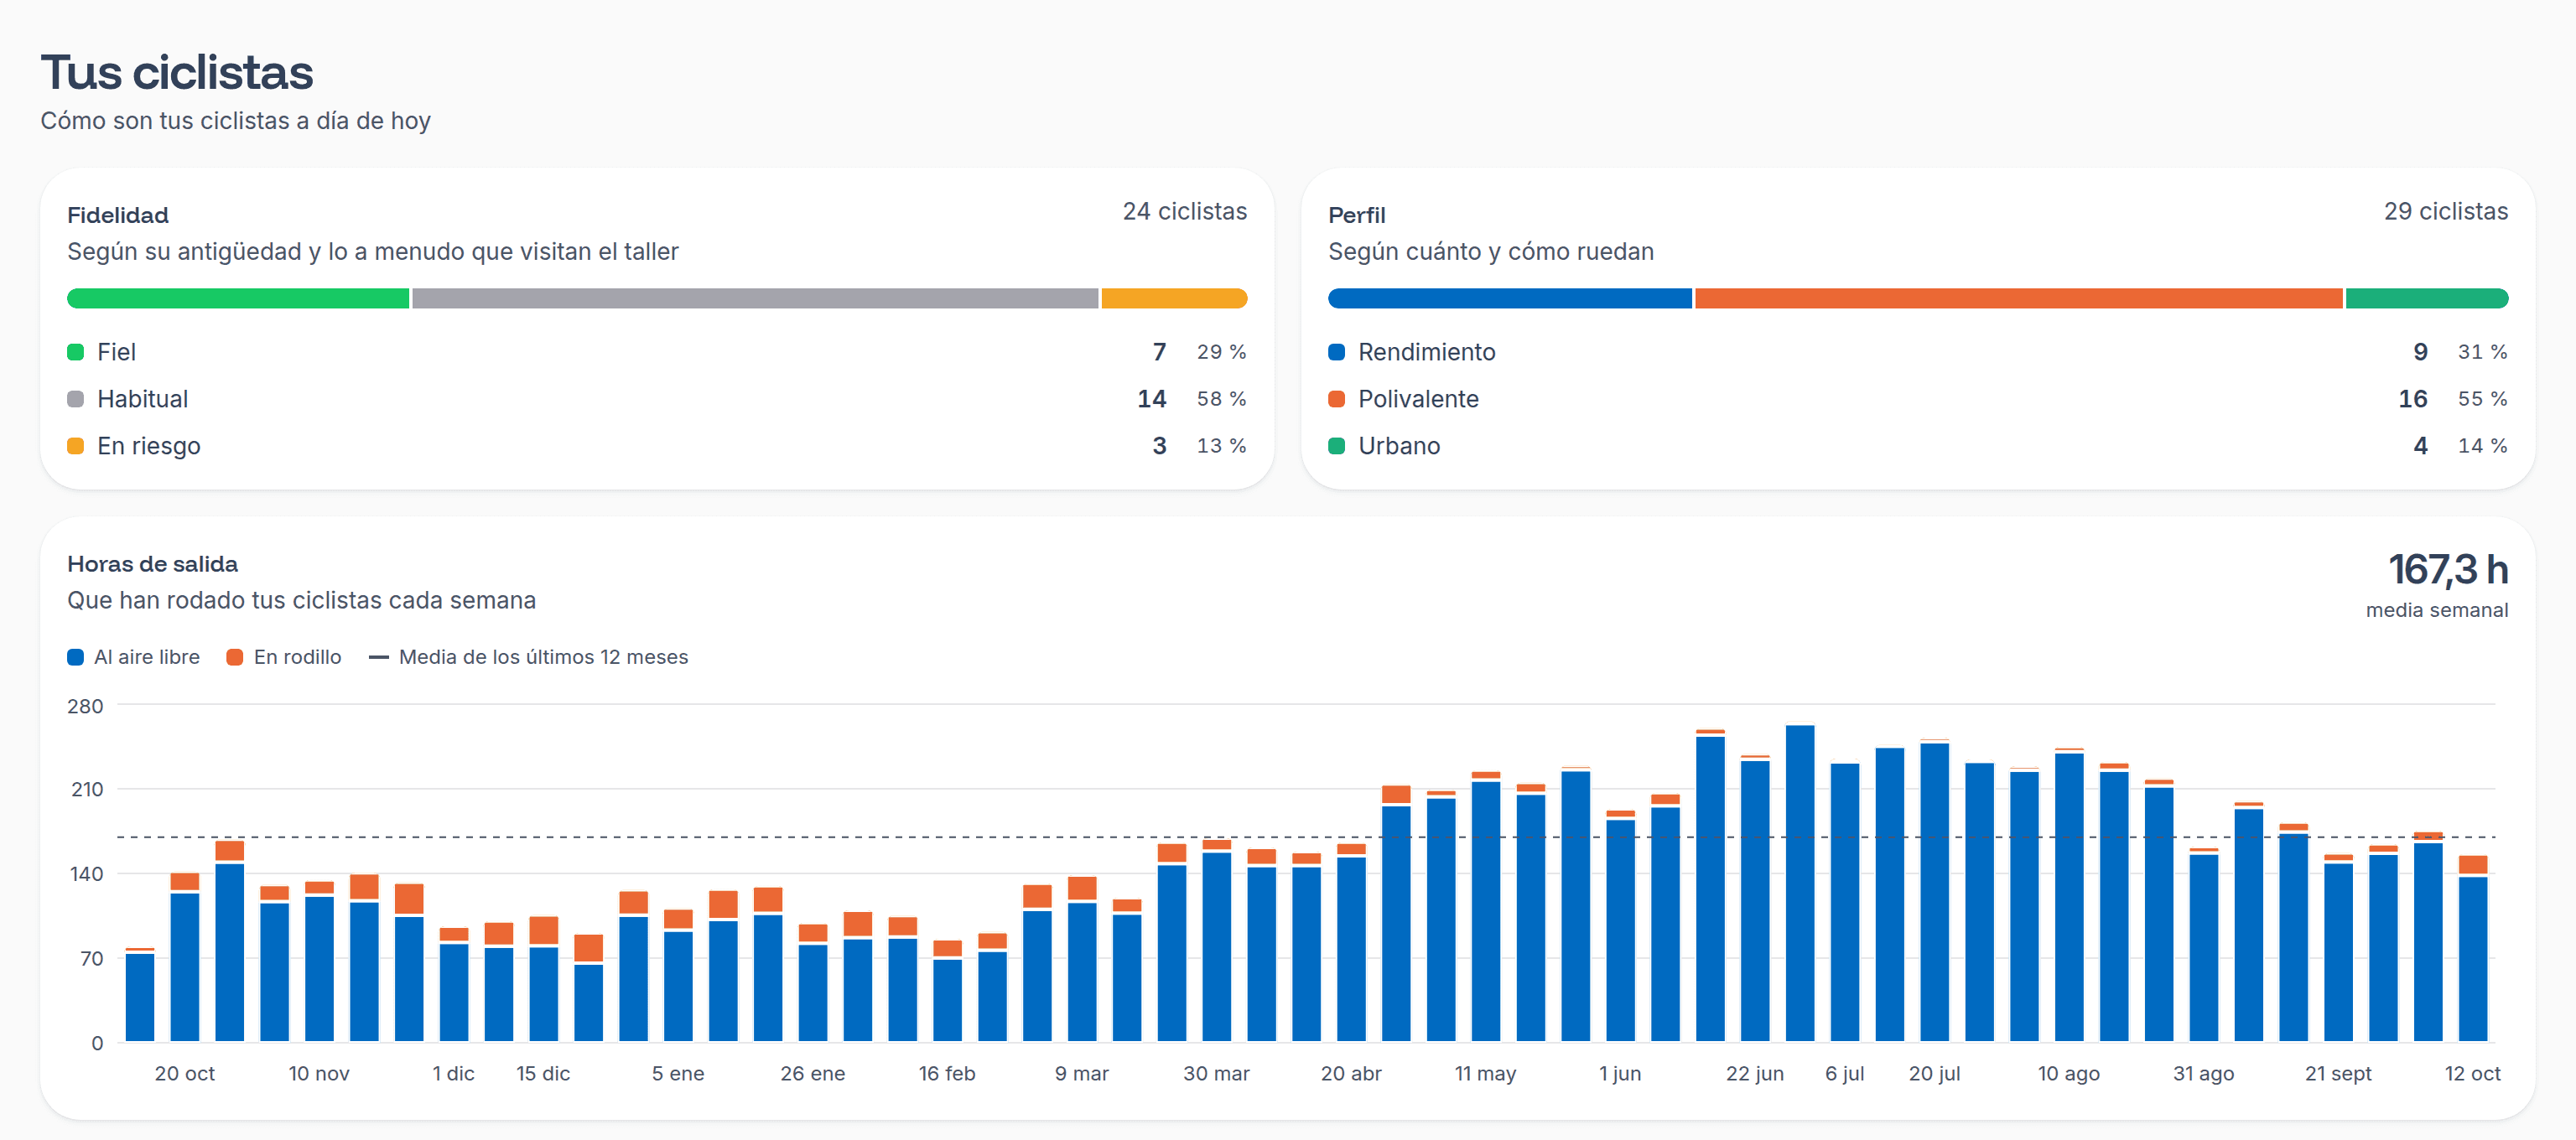Click the Perfil card title
Screen dimensions: 2576x1140
[x=1356, y=215]
